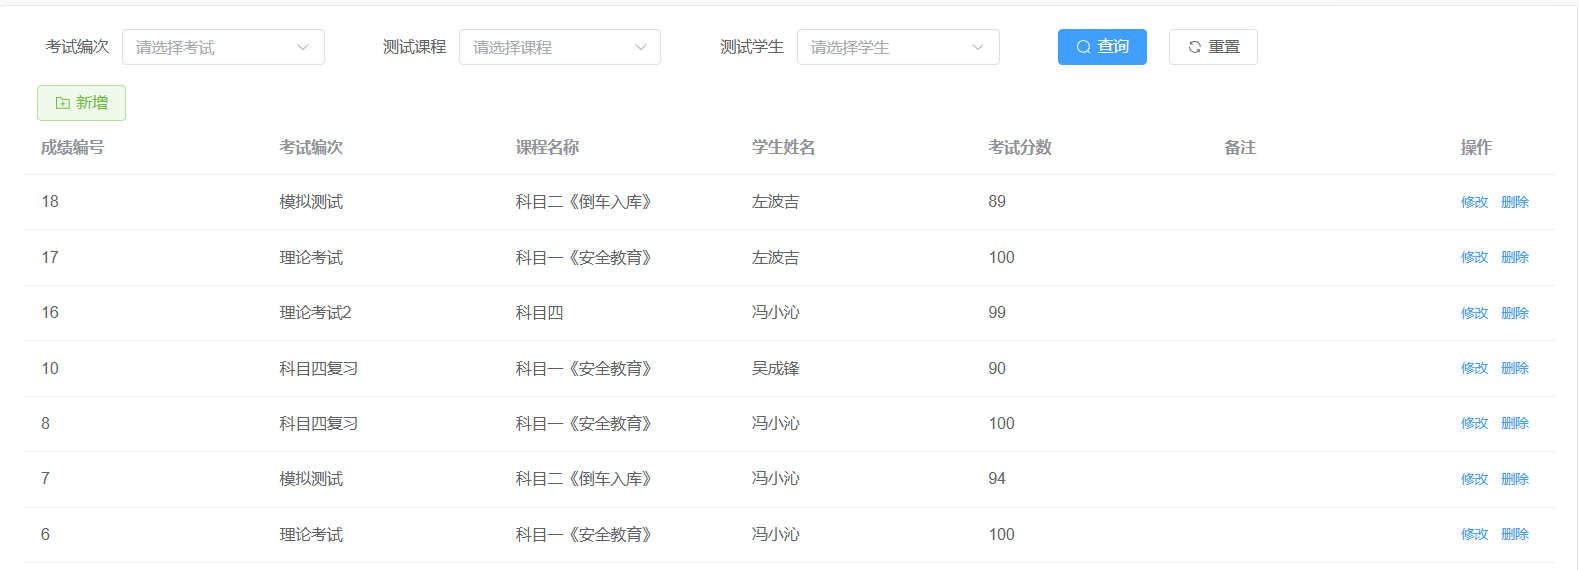
Task: Click student name 吴成锋 in table
Action: click(775, 368)
